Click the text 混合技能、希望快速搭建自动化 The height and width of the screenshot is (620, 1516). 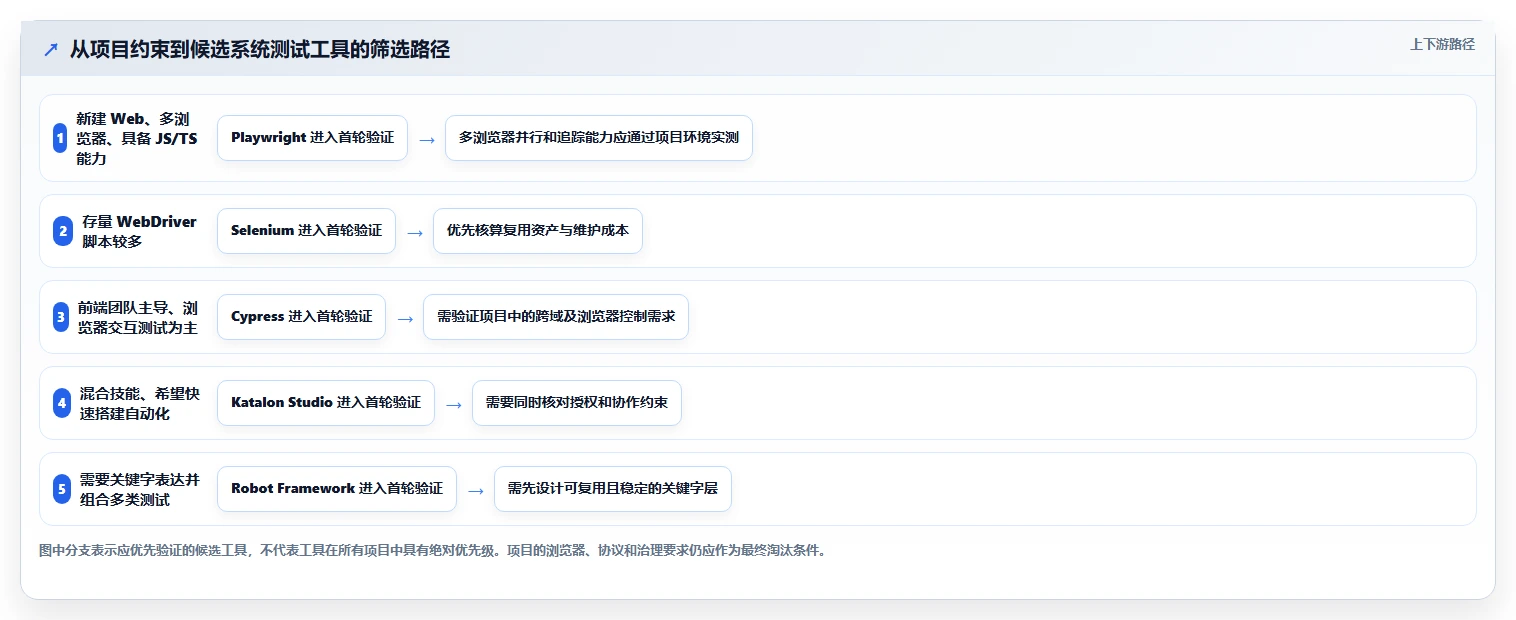140,403
